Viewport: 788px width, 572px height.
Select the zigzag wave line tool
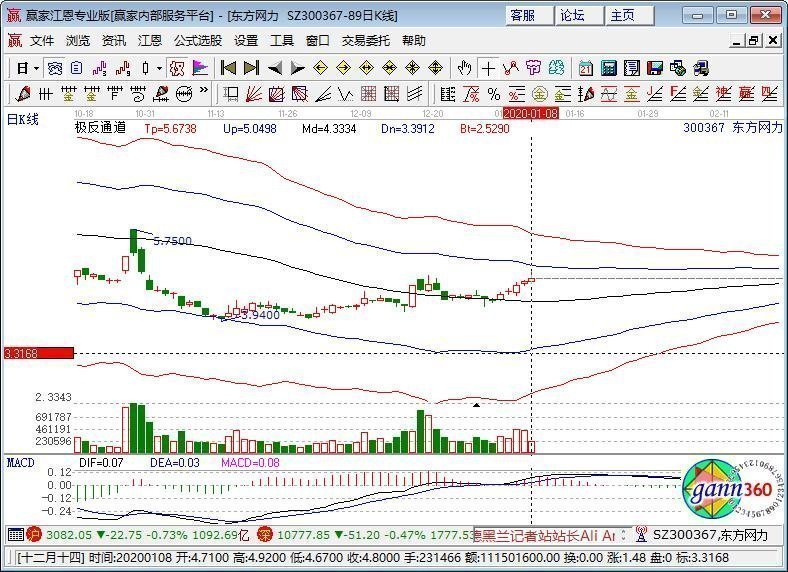[346, 94]
